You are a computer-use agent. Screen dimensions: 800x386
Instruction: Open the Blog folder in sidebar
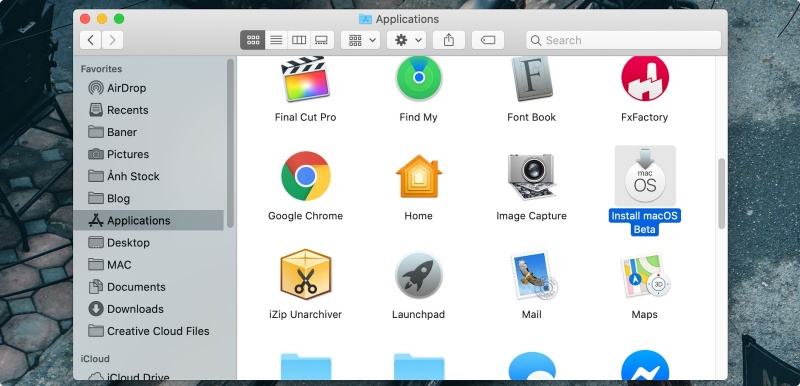click(x=148, y=198)
